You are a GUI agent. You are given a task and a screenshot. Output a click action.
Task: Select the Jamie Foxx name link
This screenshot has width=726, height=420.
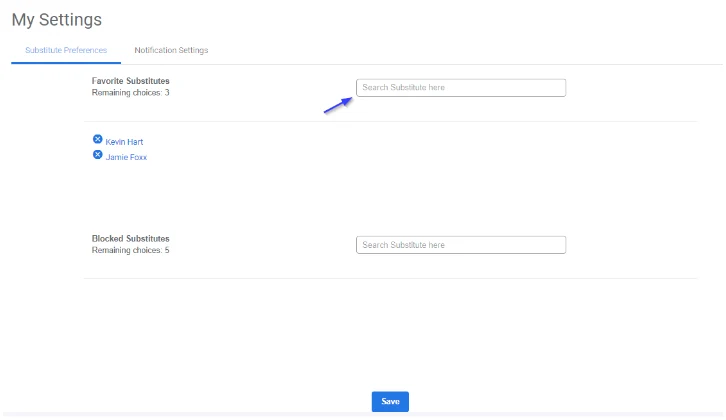click(126, 157)
